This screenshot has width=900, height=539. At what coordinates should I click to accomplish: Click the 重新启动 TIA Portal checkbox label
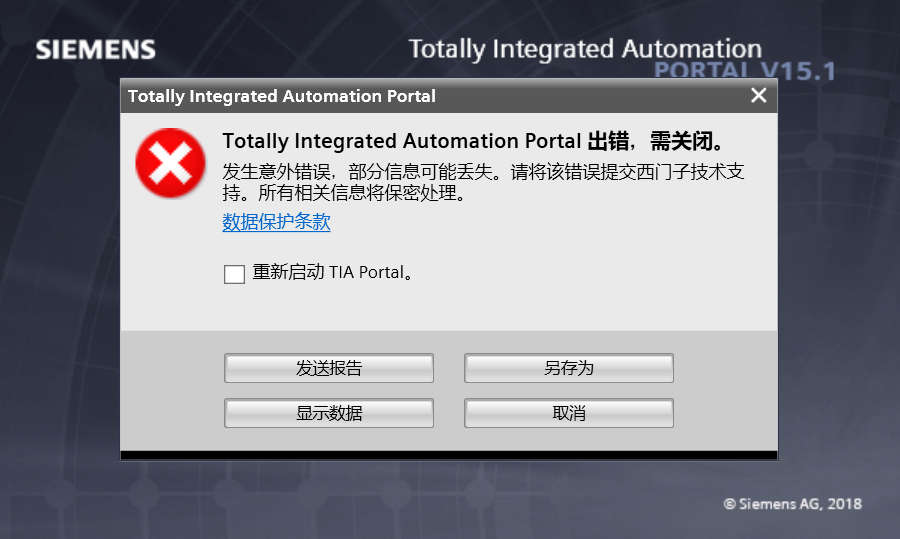tap(332, 272)
